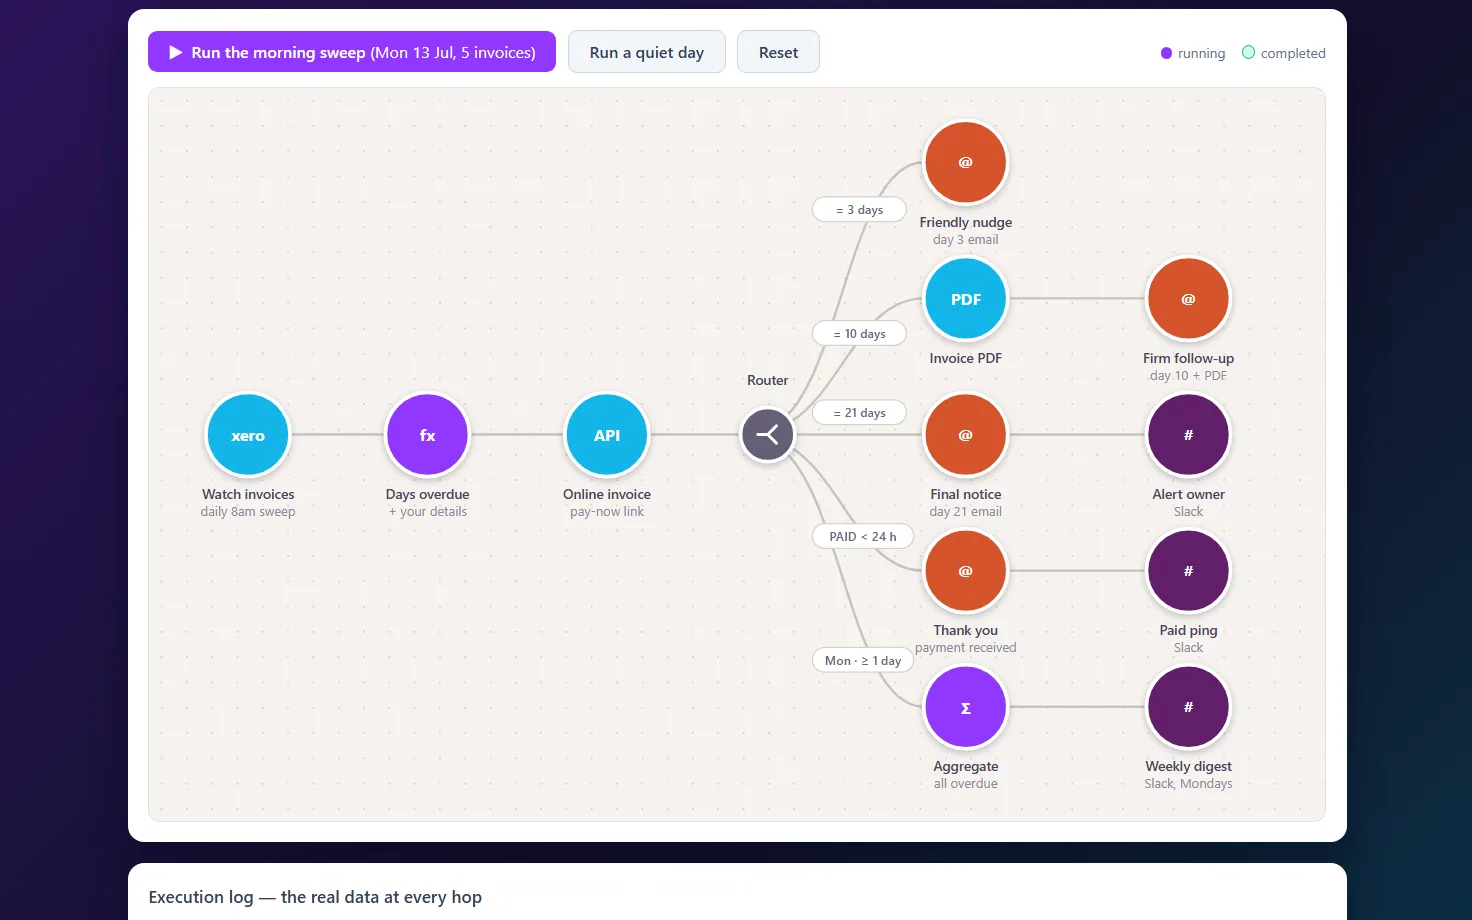Select the fx Days overdue node
Viewport: 1472px width, 920px height.
[427, 435]
